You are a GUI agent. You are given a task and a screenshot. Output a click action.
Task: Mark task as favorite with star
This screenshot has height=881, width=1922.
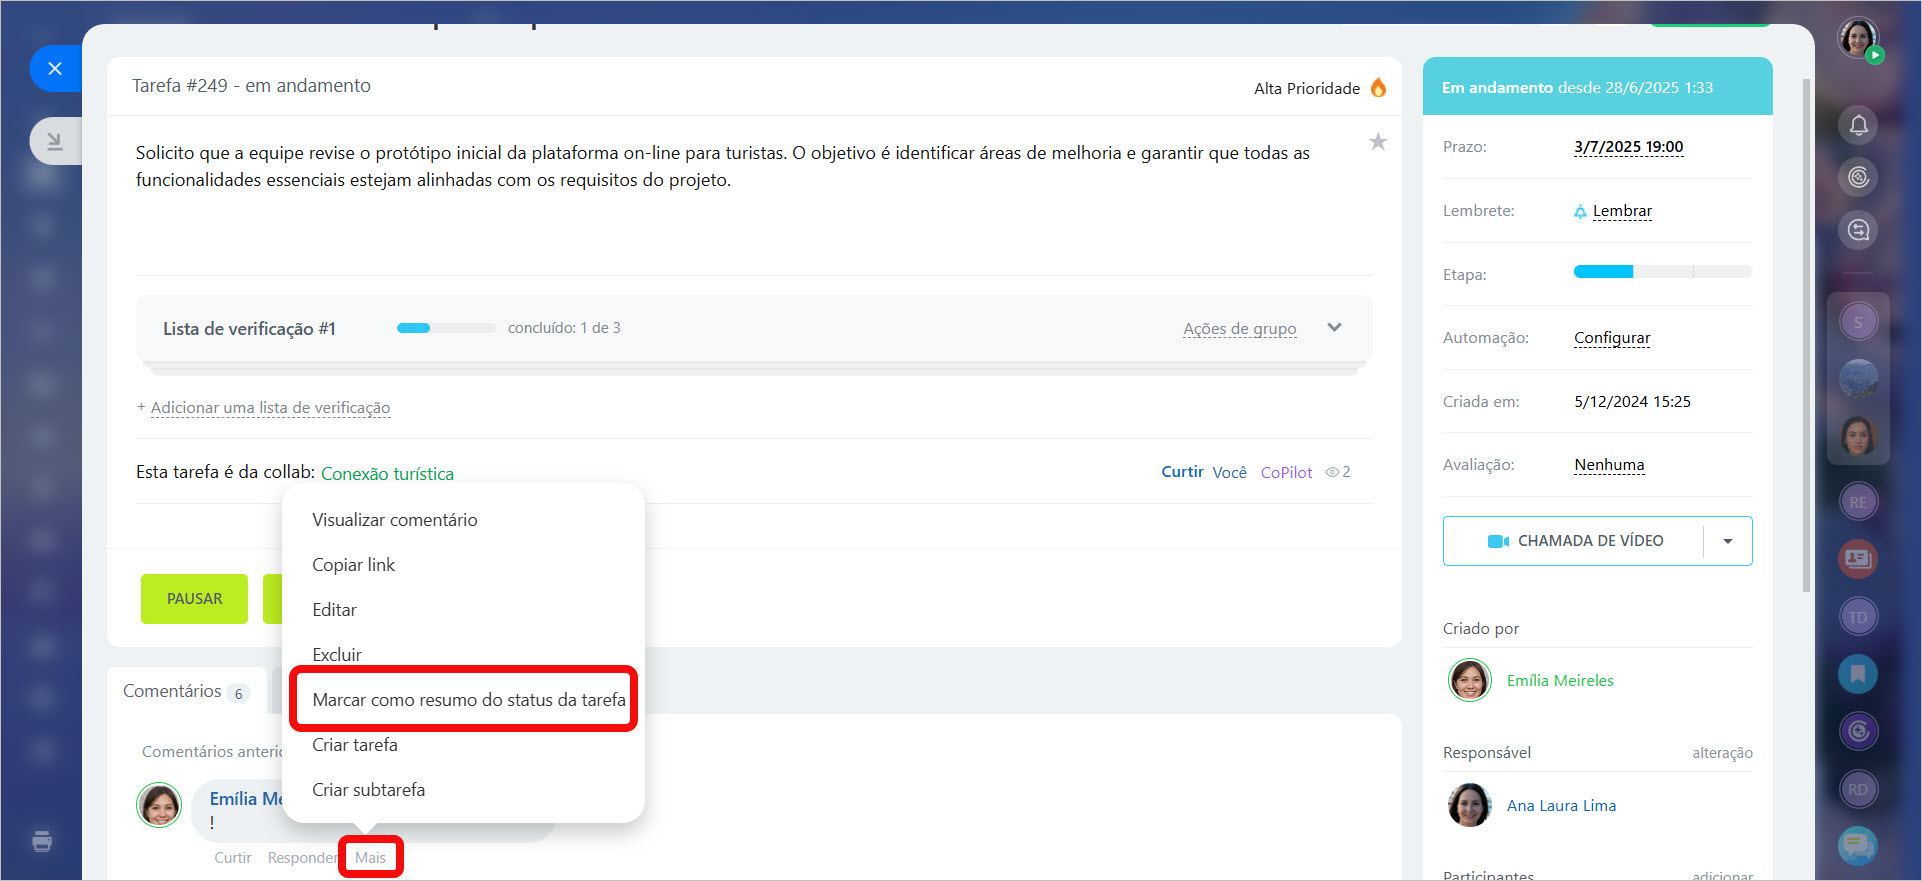click(x=1378, y=142)
